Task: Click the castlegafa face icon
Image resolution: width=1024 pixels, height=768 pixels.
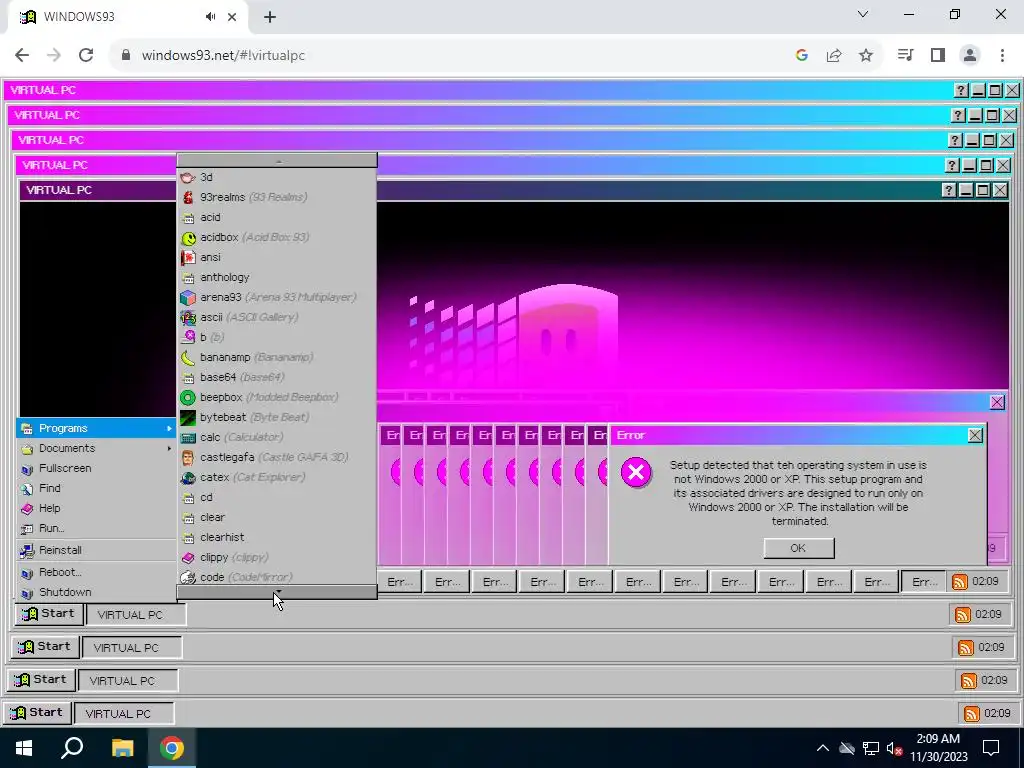Action: coord(188,457)
